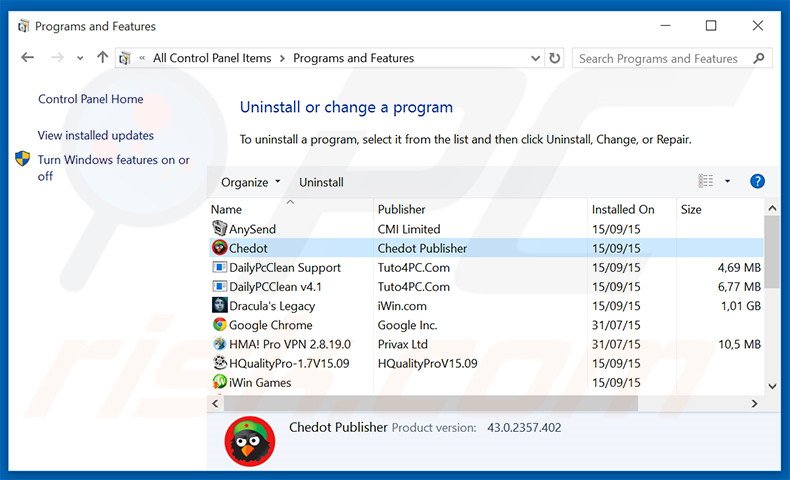The height and width of the screenshot is (480, 790).
Task: Click the 1,01 GB size value
Action: pos(741,306)
